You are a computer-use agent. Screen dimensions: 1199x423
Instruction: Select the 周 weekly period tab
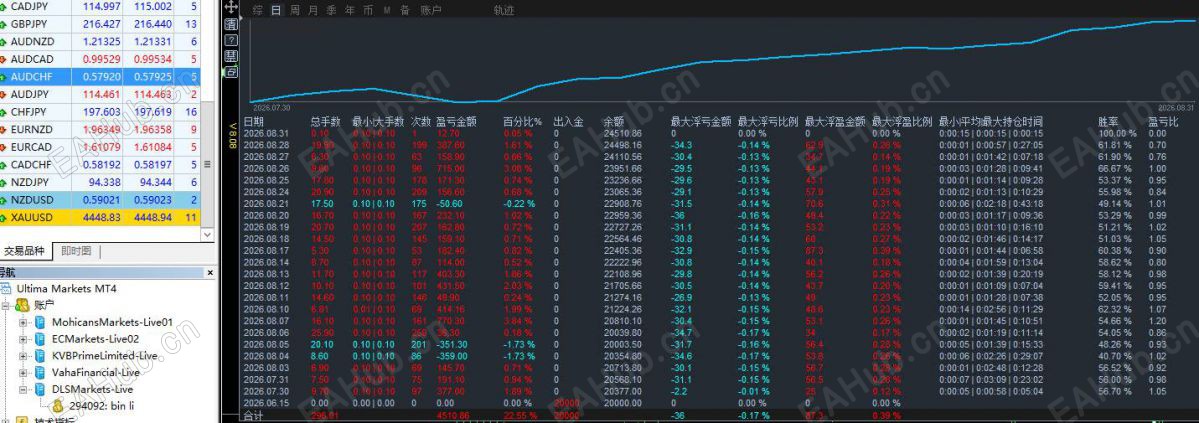[x=294, y=11]
